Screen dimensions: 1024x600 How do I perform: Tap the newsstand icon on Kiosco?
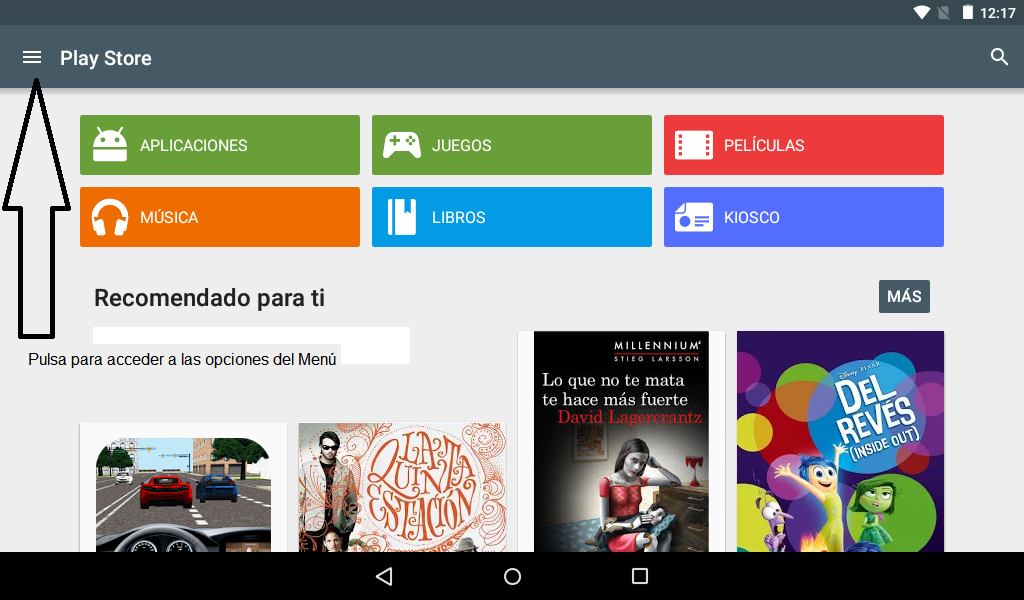693,217
